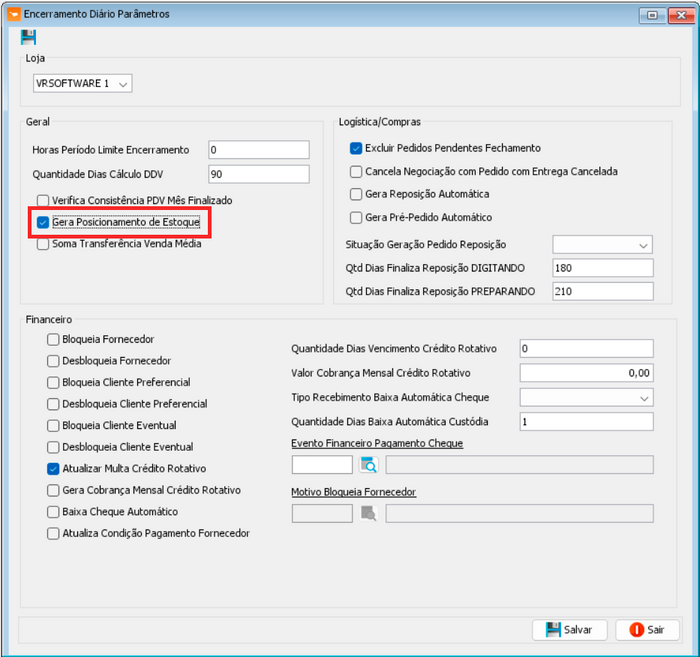Disable Gera Posicionamento de Estoque checkbox
The image size is (700, 657).
pos(43,222)
